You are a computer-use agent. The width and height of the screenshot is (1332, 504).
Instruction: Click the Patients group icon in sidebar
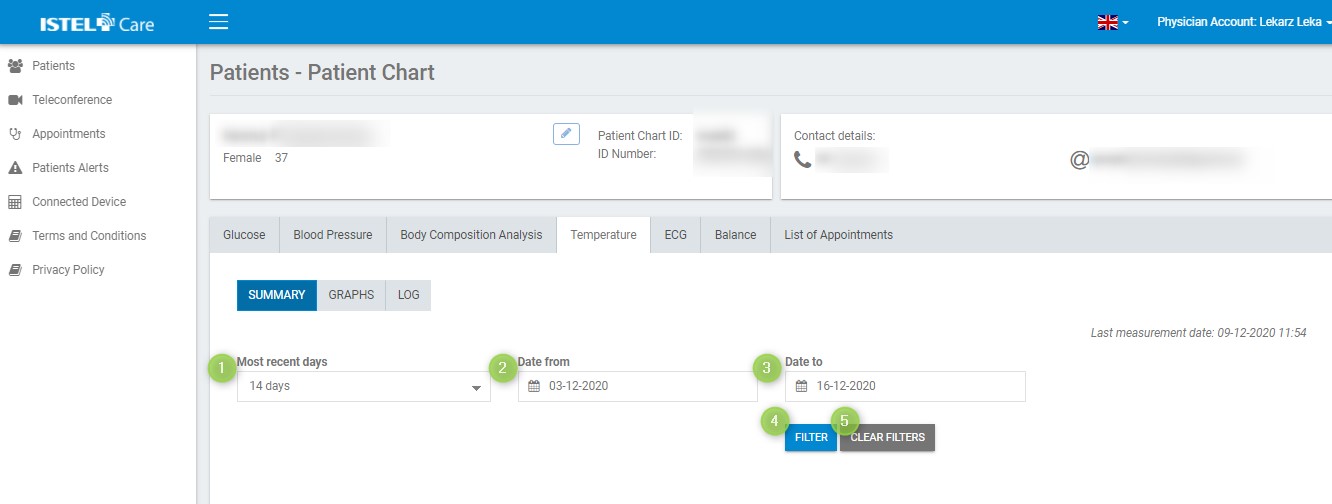pos(15,66)
